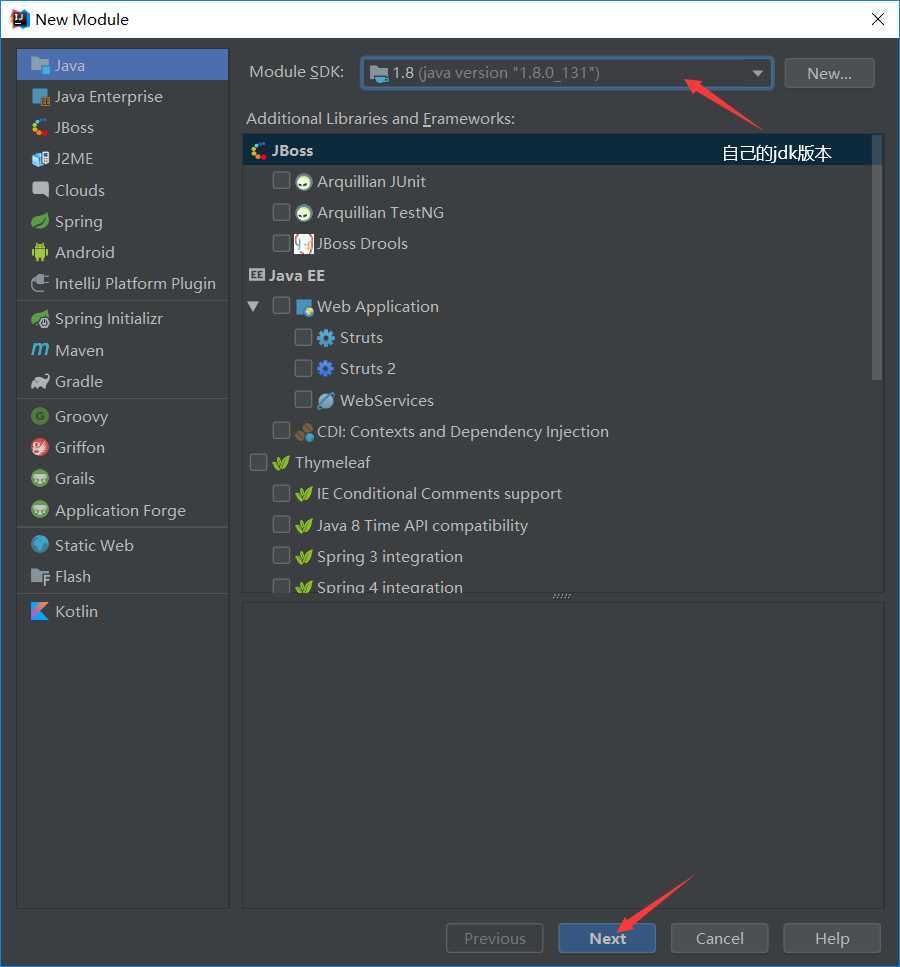The image size is (900, 967).
Task: Check the Struts 2 checkbox
Action: pyautogui.click(x=303, y=368)
